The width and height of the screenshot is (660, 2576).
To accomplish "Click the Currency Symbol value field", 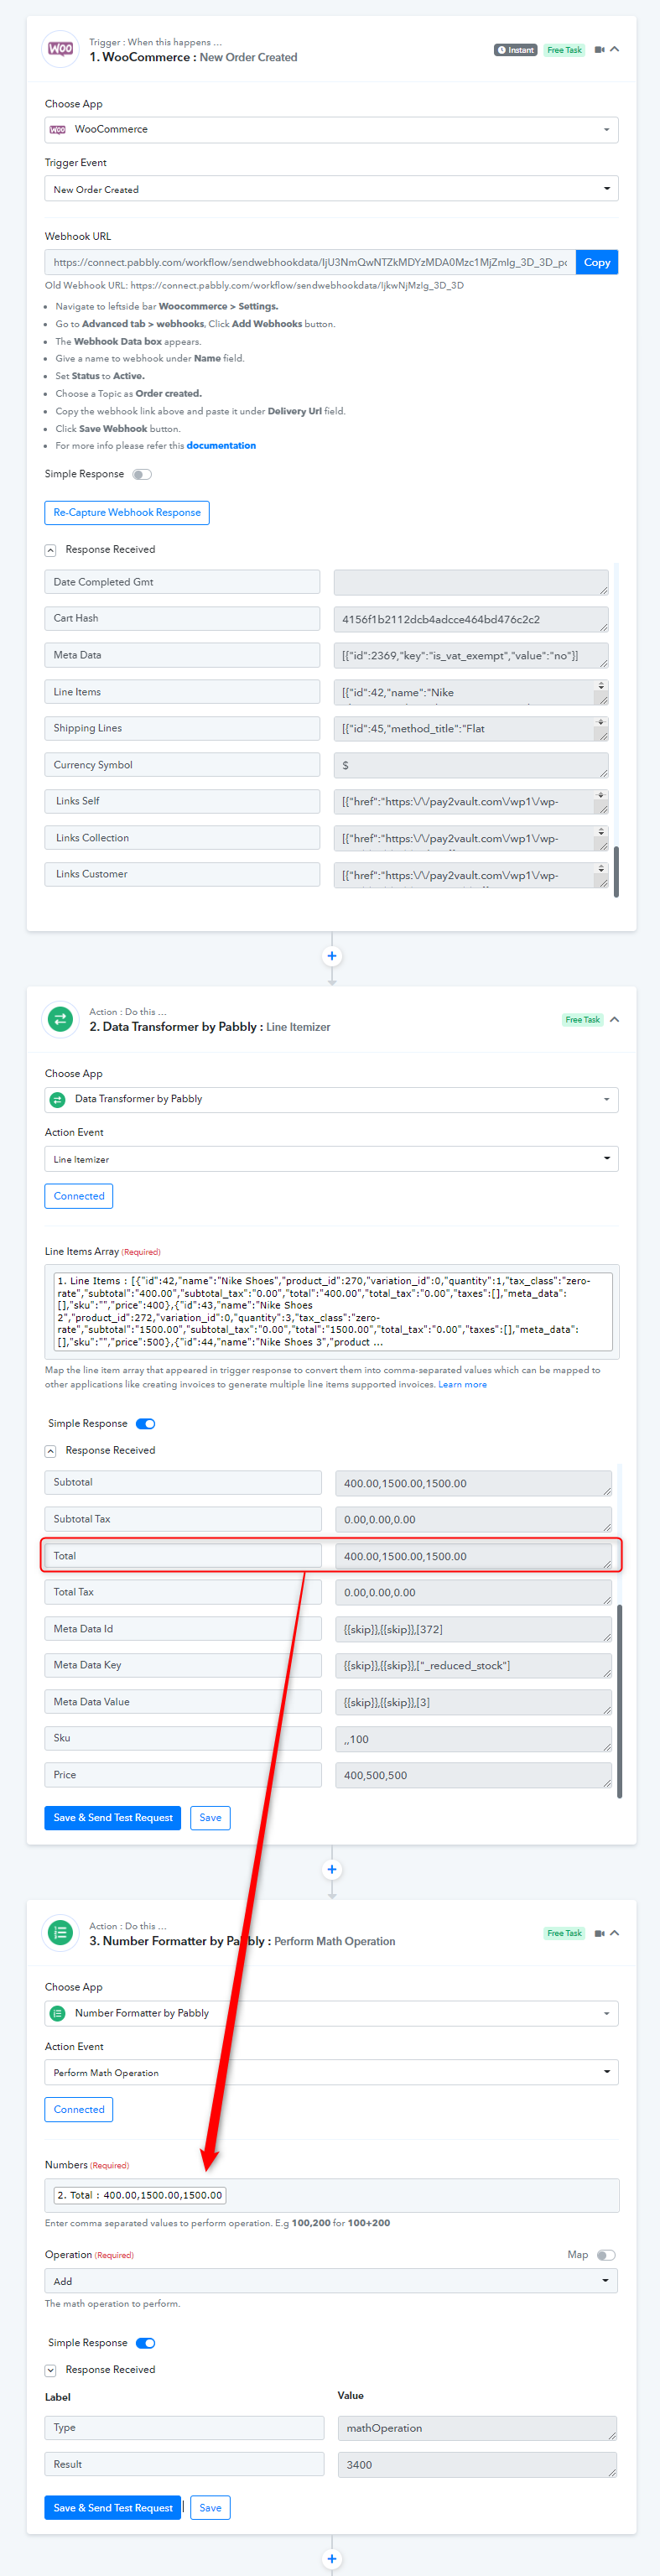I will (x=471, y=765).
